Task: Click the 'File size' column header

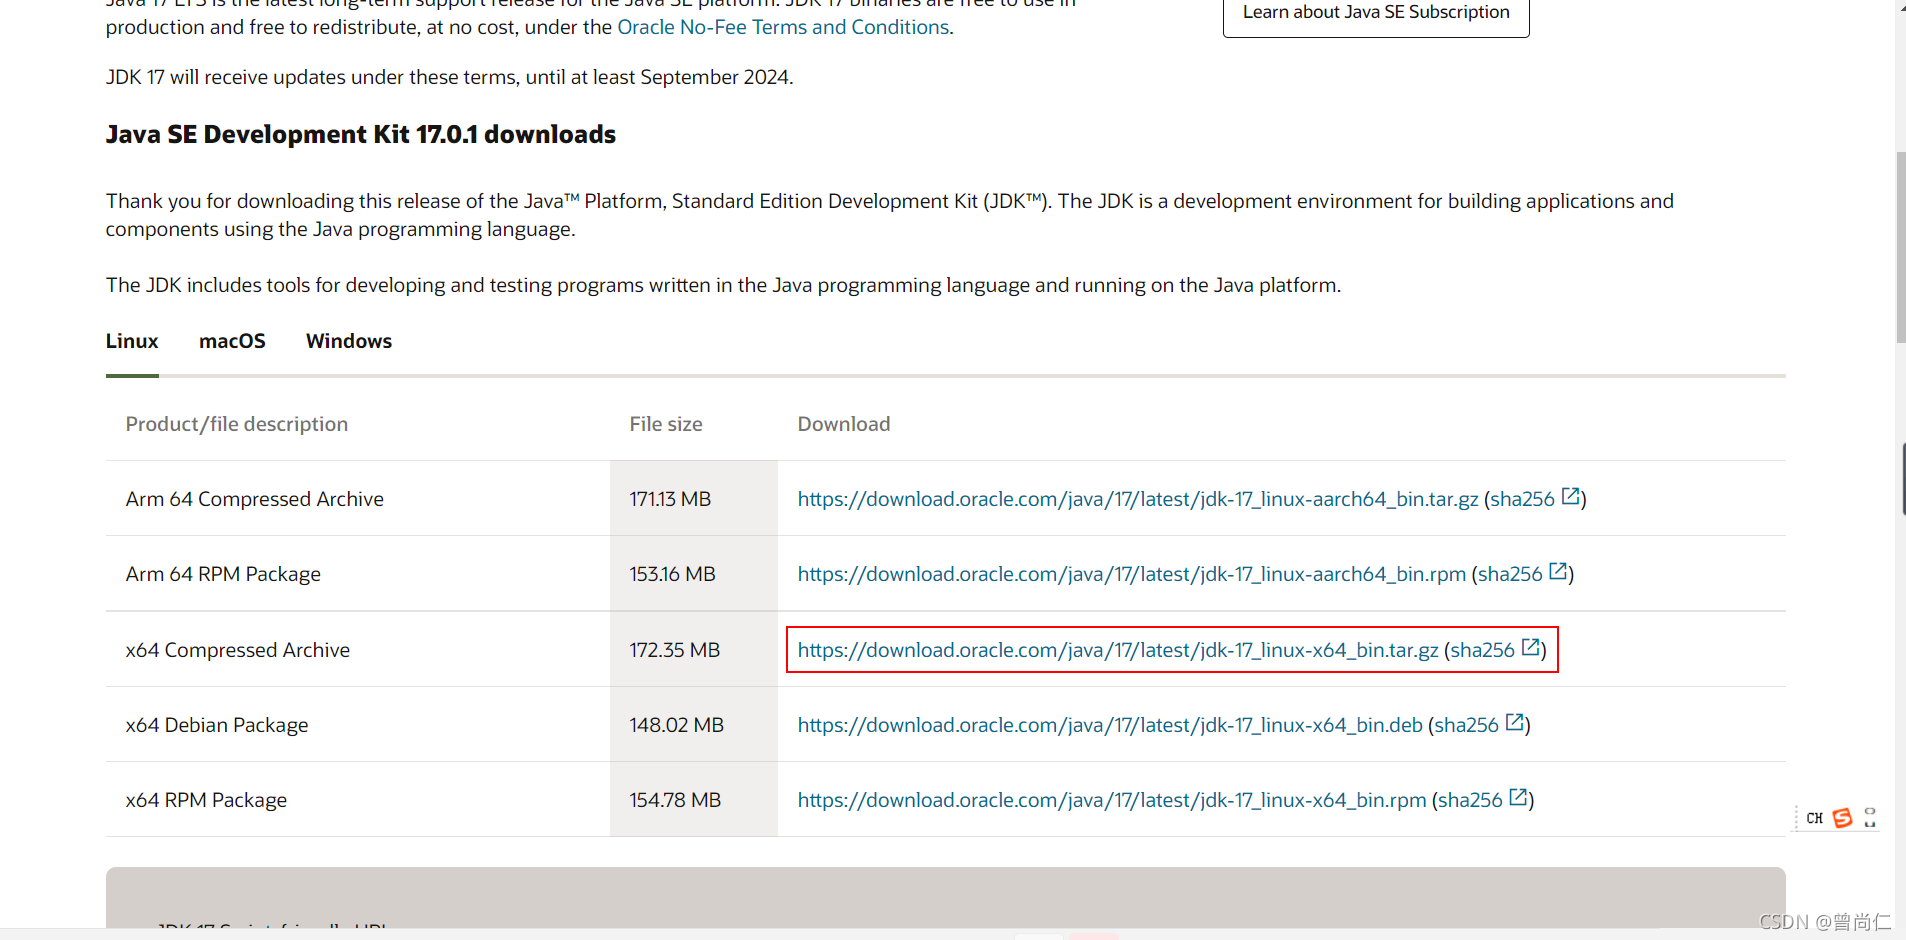Action: (x=666, y=424)
